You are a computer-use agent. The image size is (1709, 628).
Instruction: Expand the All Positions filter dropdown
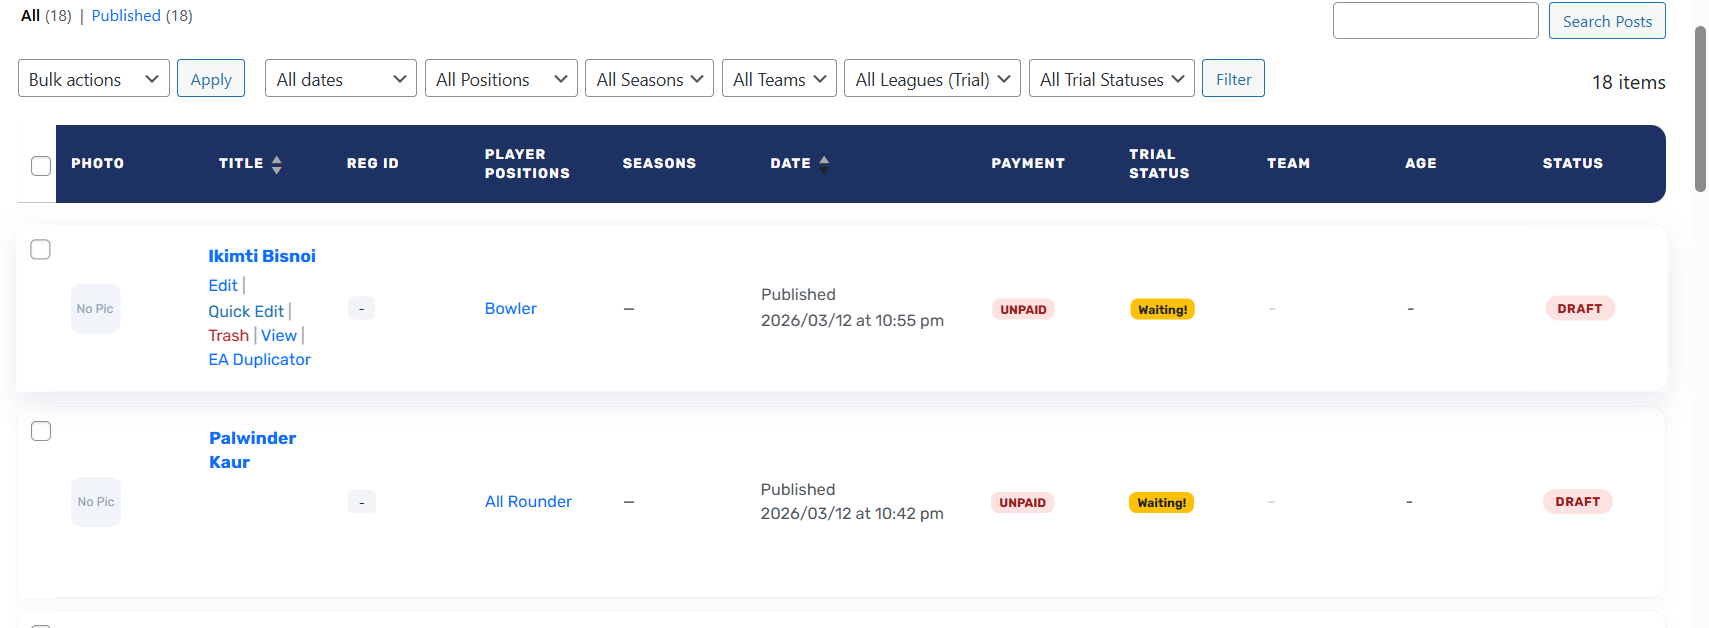501,79
